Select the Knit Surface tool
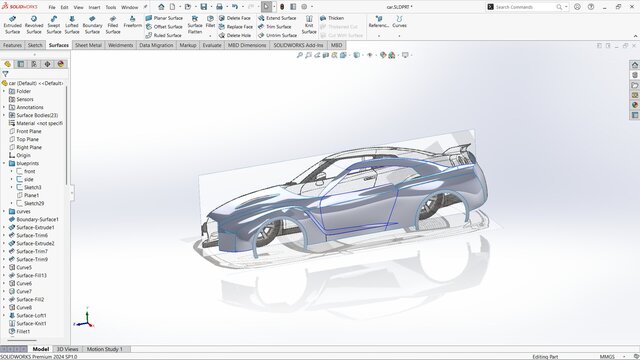This screenshot has height=360, width=640. [x=309, y=25]
